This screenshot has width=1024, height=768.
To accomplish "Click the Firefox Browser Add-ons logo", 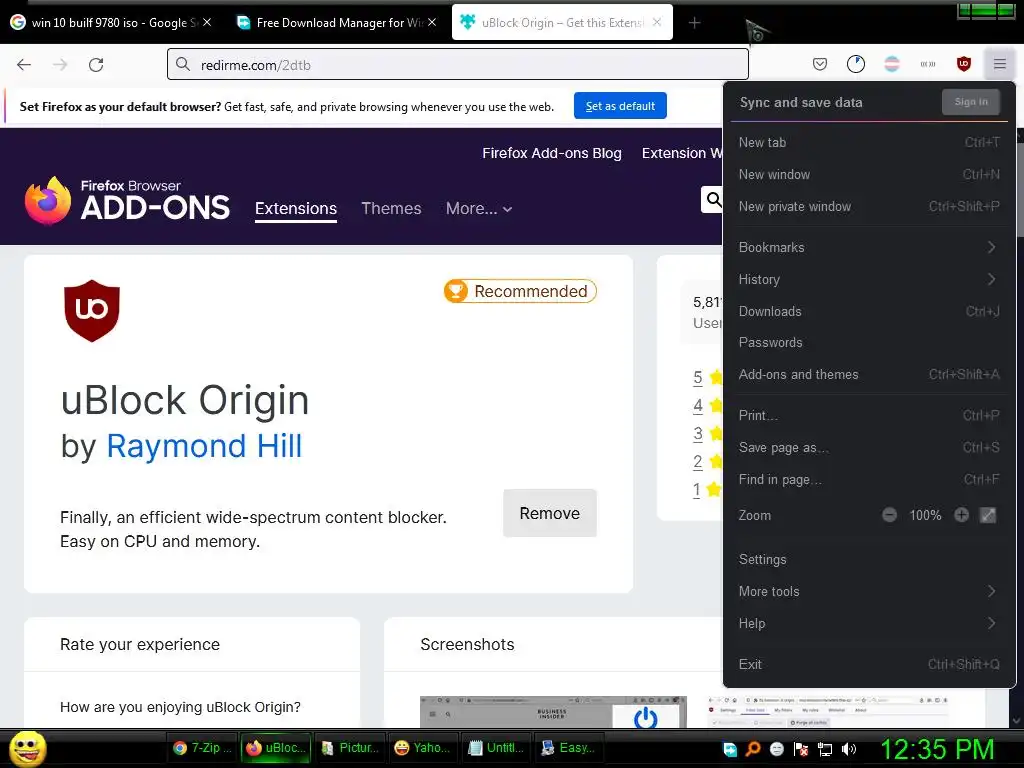I will pyautogui.click(x=127, y=200).
